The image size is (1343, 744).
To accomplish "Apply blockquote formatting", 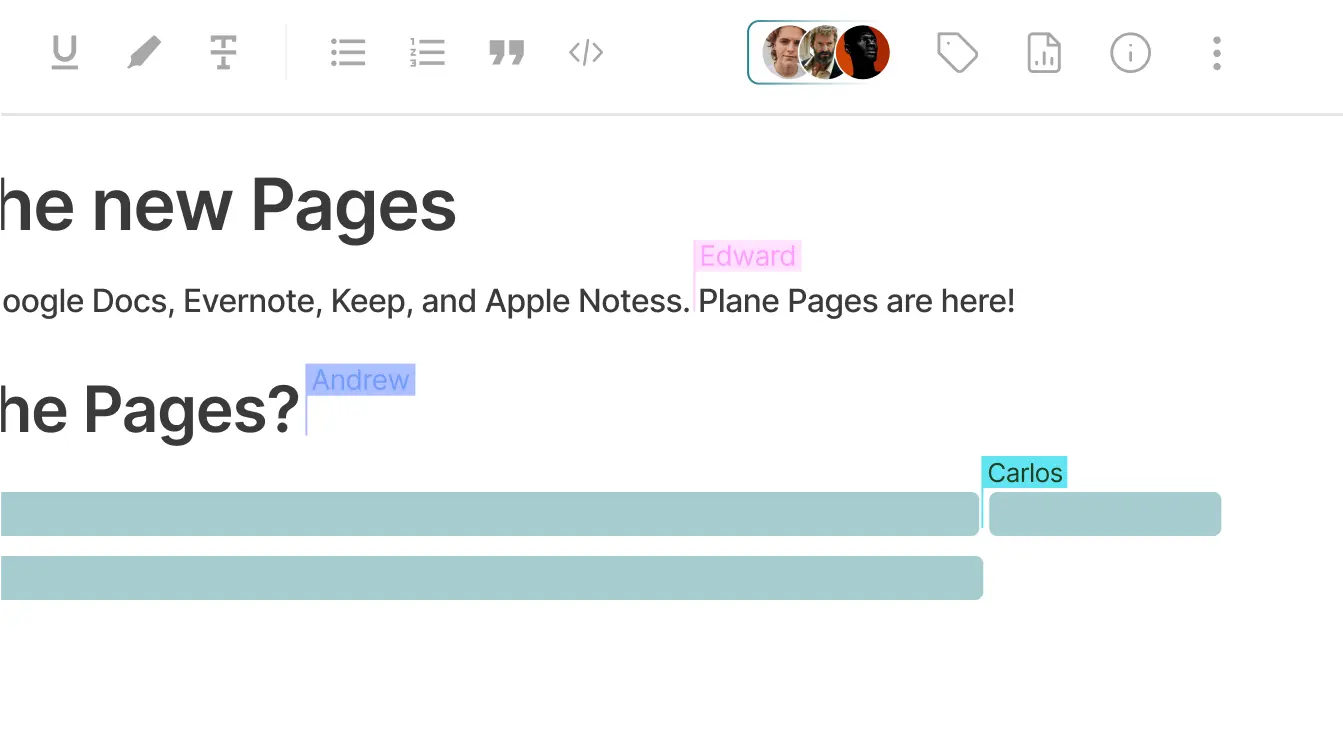I will pyautogui.click(x=507, y=53).
